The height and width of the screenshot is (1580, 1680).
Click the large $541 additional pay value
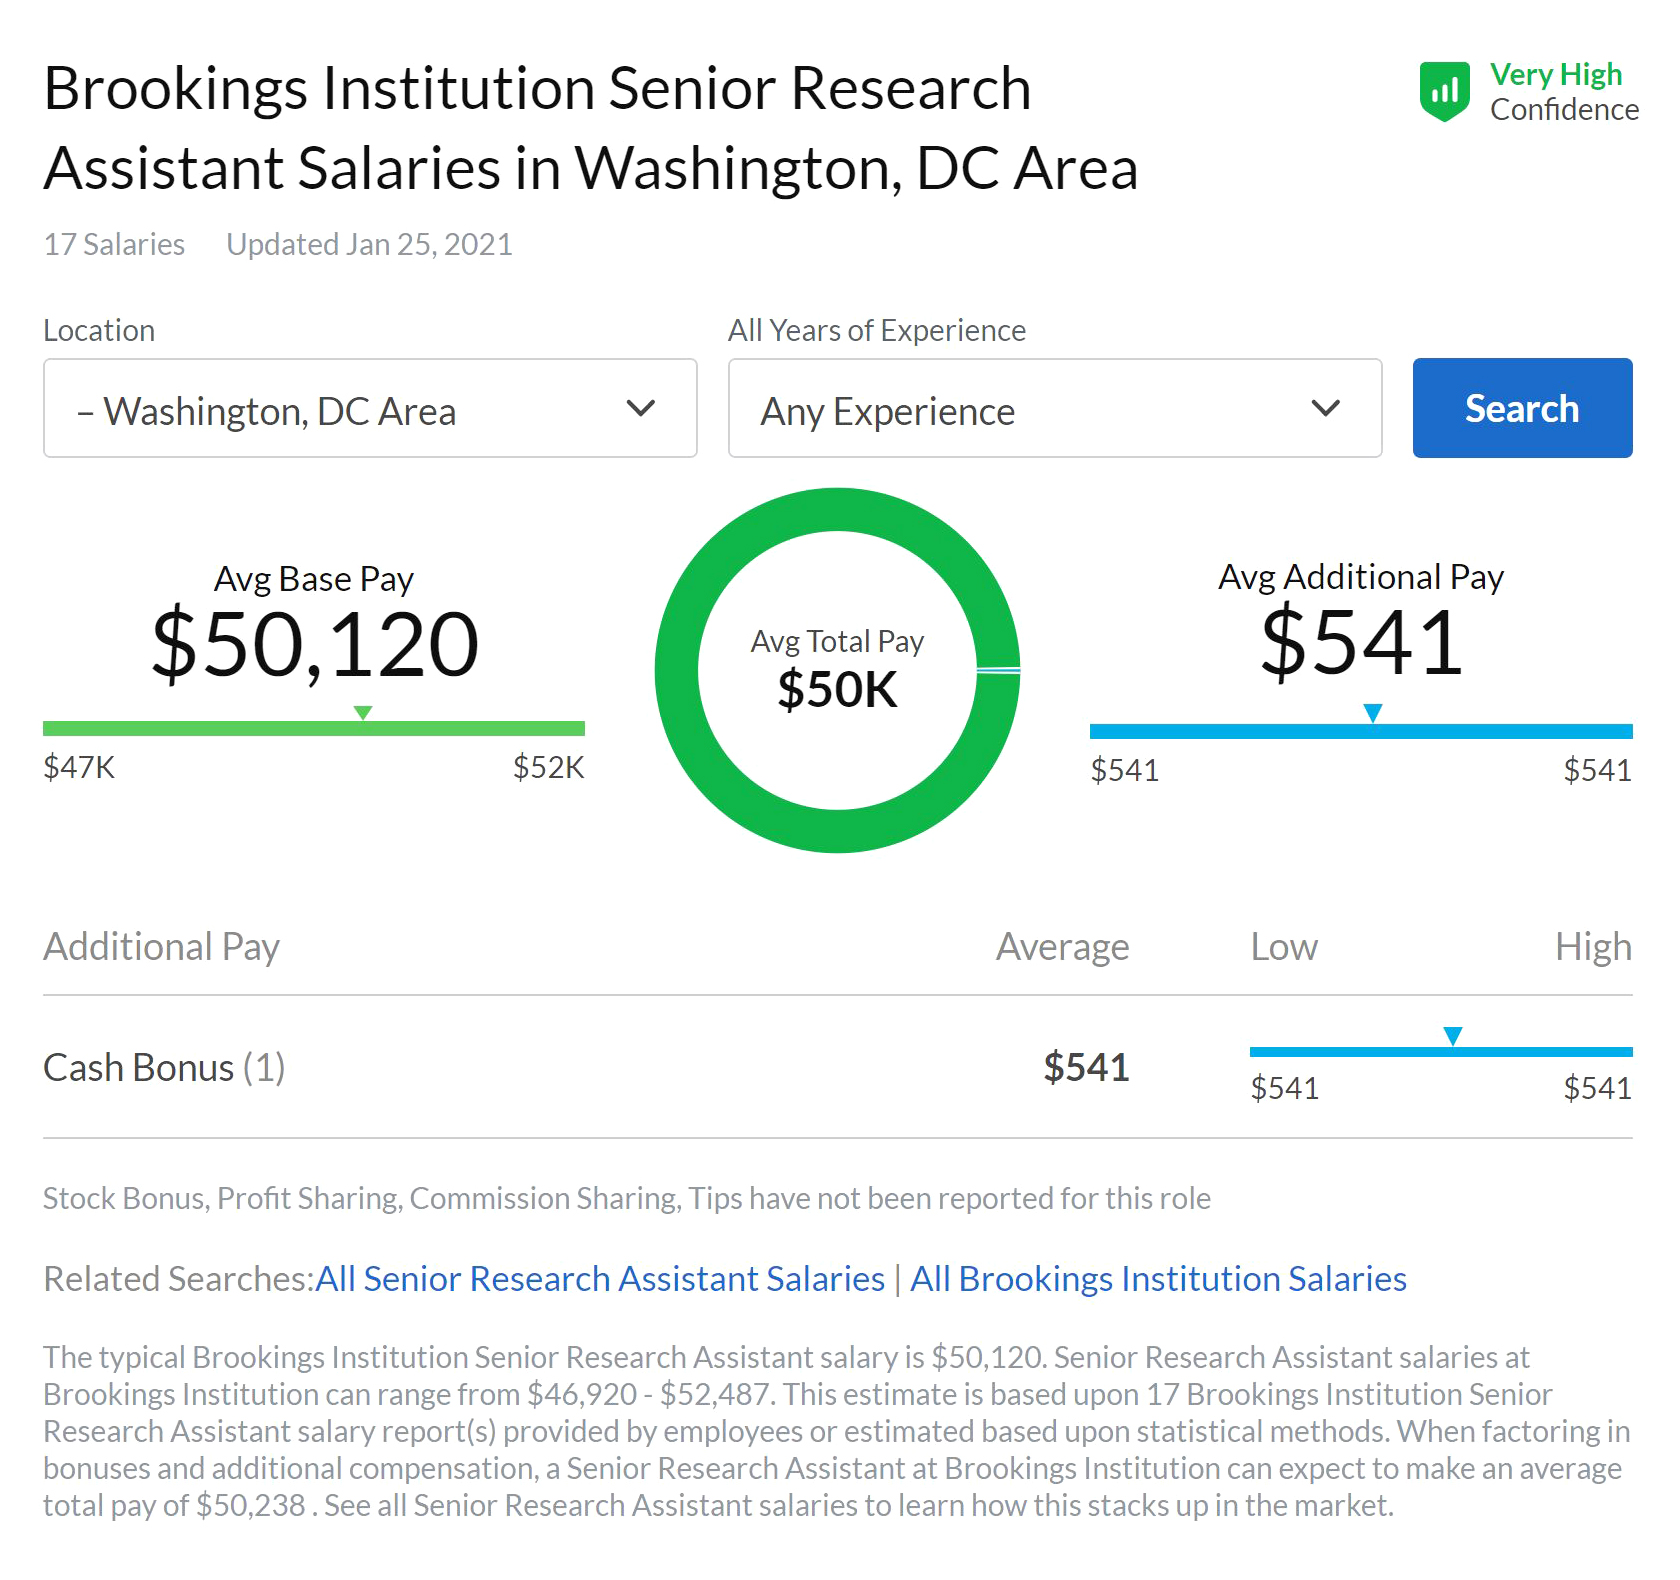point(1361,642)
